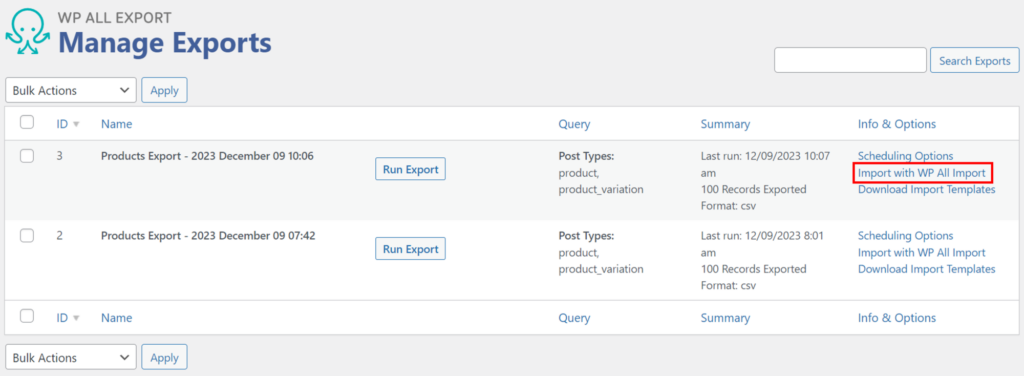Viewport: 1024px width, 376px height.
Task: Click the ID sort arrow in header
Action: point(76,125)
